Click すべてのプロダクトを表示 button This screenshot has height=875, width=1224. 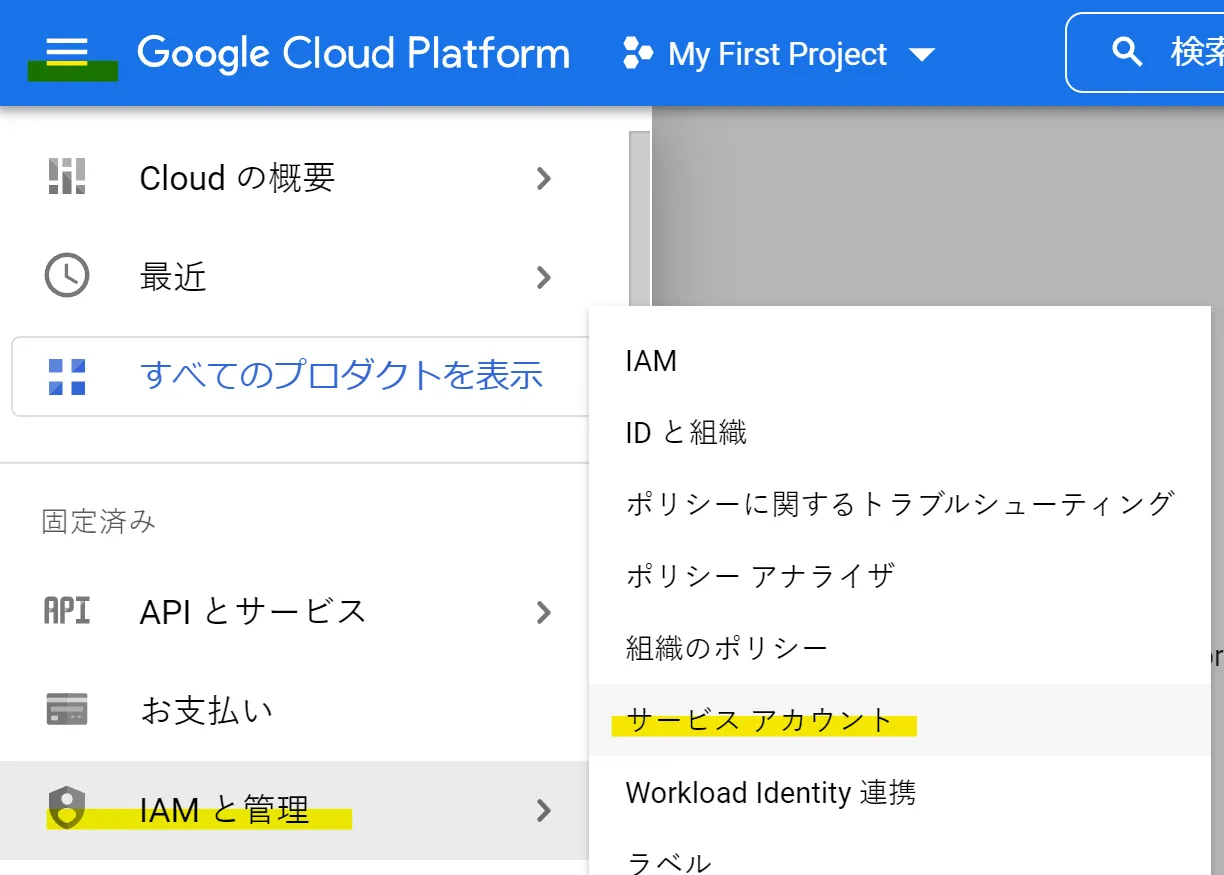(300, 376)
